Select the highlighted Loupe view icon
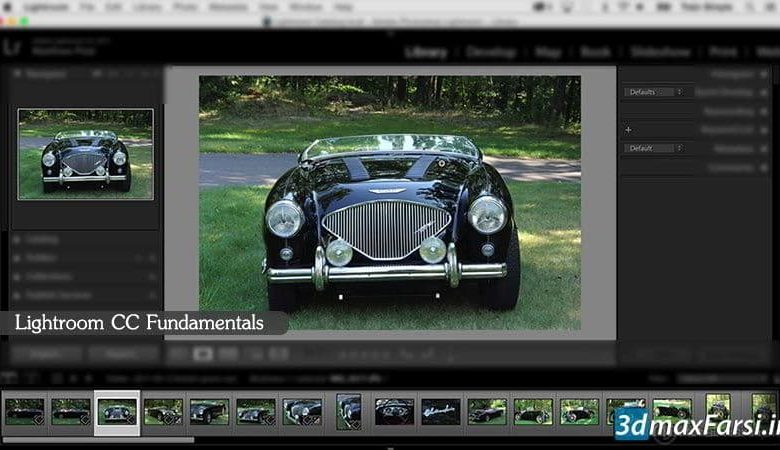 click(202, 354)
